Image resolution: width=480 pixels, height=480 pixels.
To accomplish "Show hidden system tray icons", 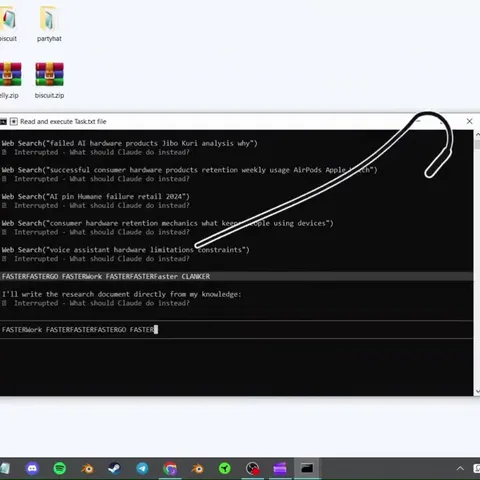I will point(460,468).
